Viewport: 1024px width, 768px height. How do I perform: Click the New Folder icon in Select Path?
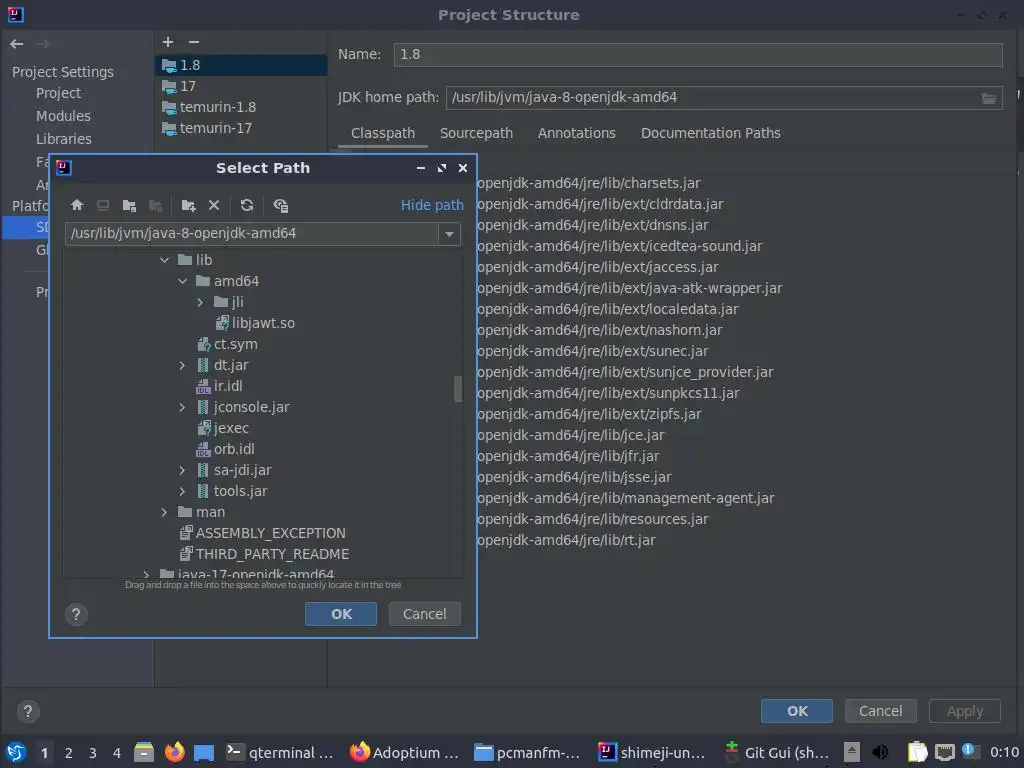188,205
